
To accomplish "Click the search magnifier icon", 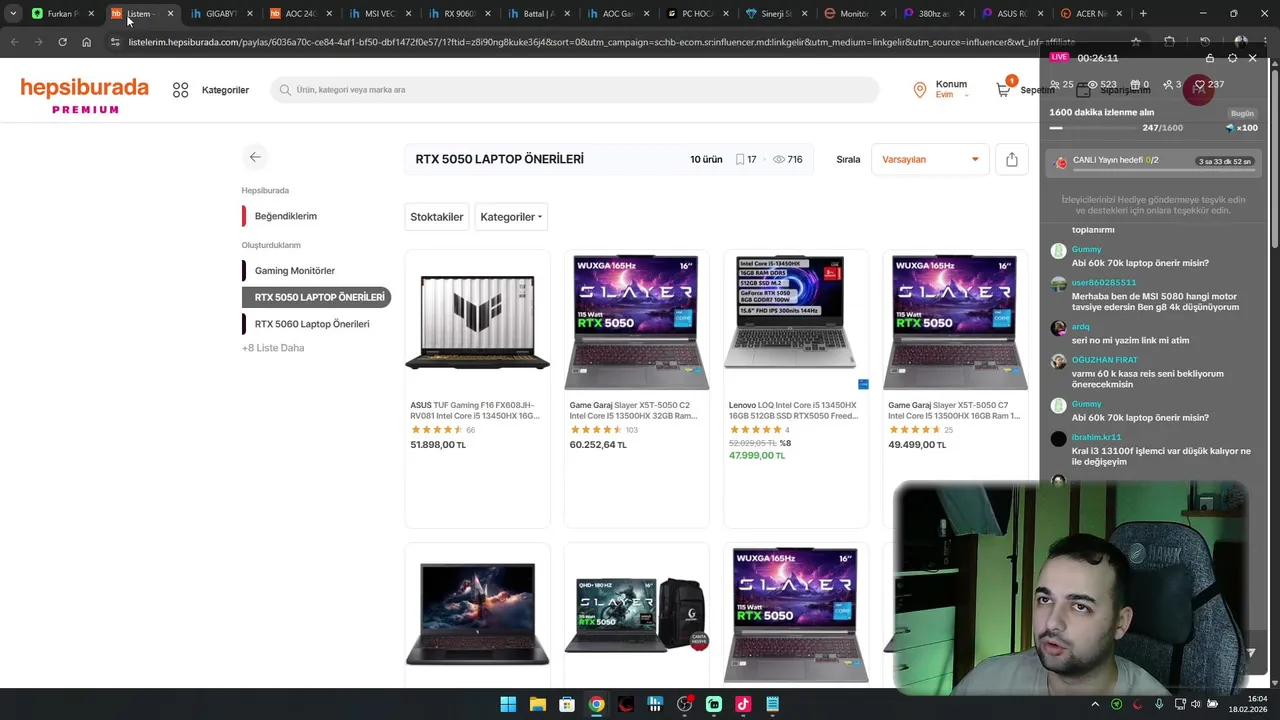I will coord(285,90).
